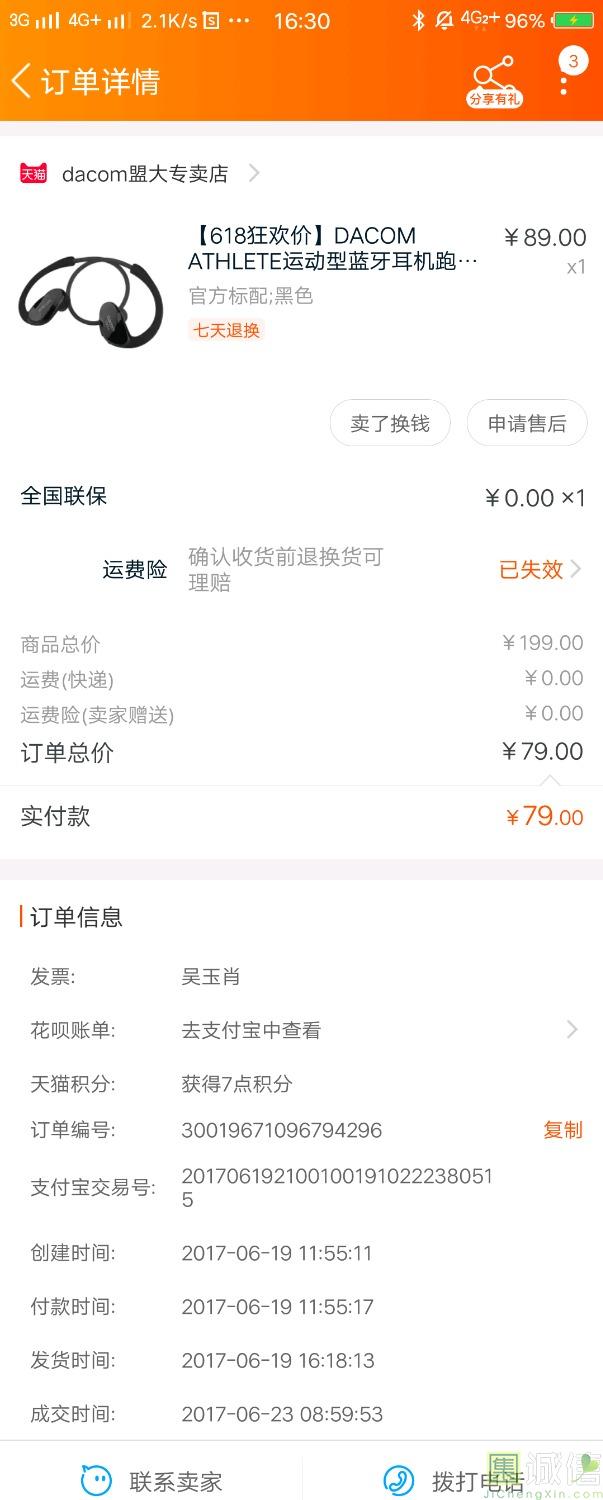Expand the 已失效 shipping insurance arrow
603x1500 pixels.
575,570
